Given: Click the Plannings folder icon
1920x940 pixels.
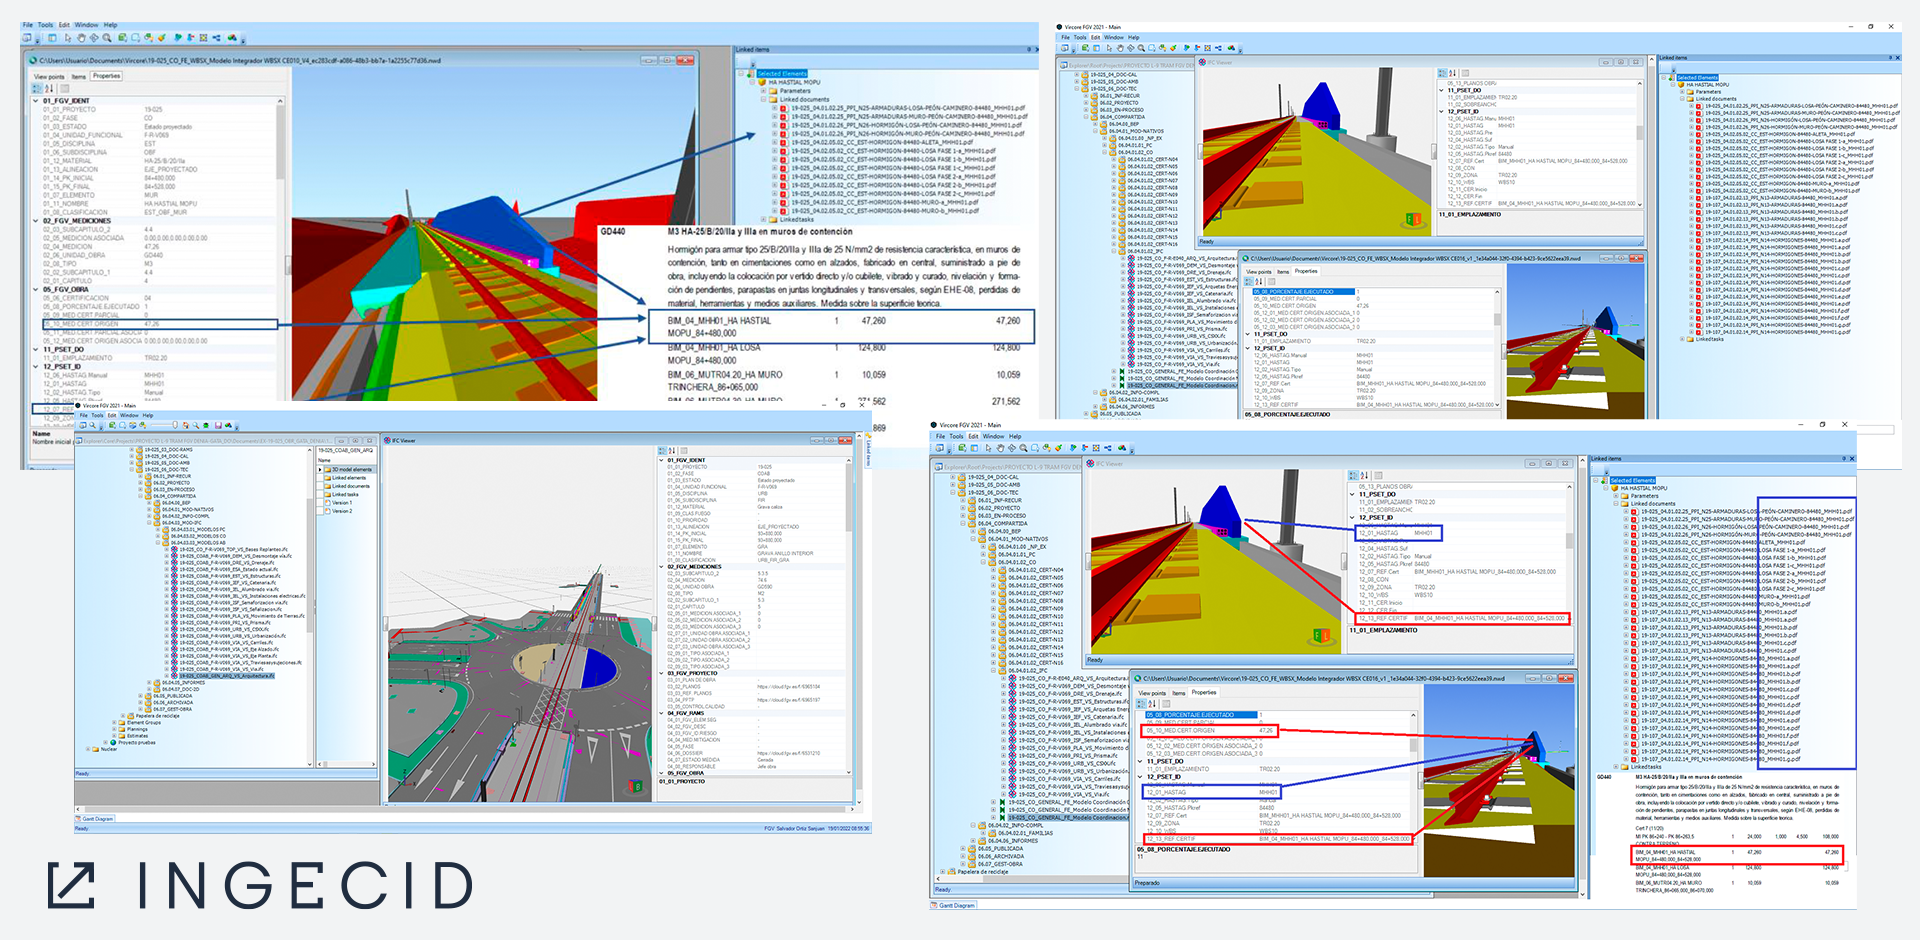Looking at the screenshot, I should (x=121, y=729).
